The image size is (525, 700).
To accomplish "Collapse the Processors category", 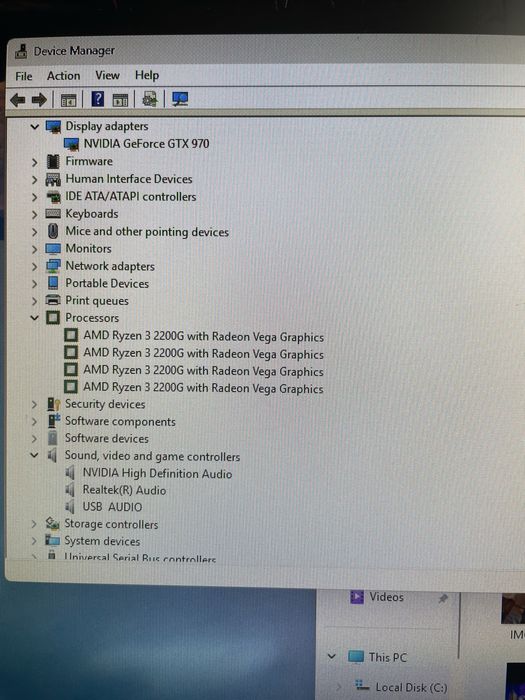I will click(34, 318).
